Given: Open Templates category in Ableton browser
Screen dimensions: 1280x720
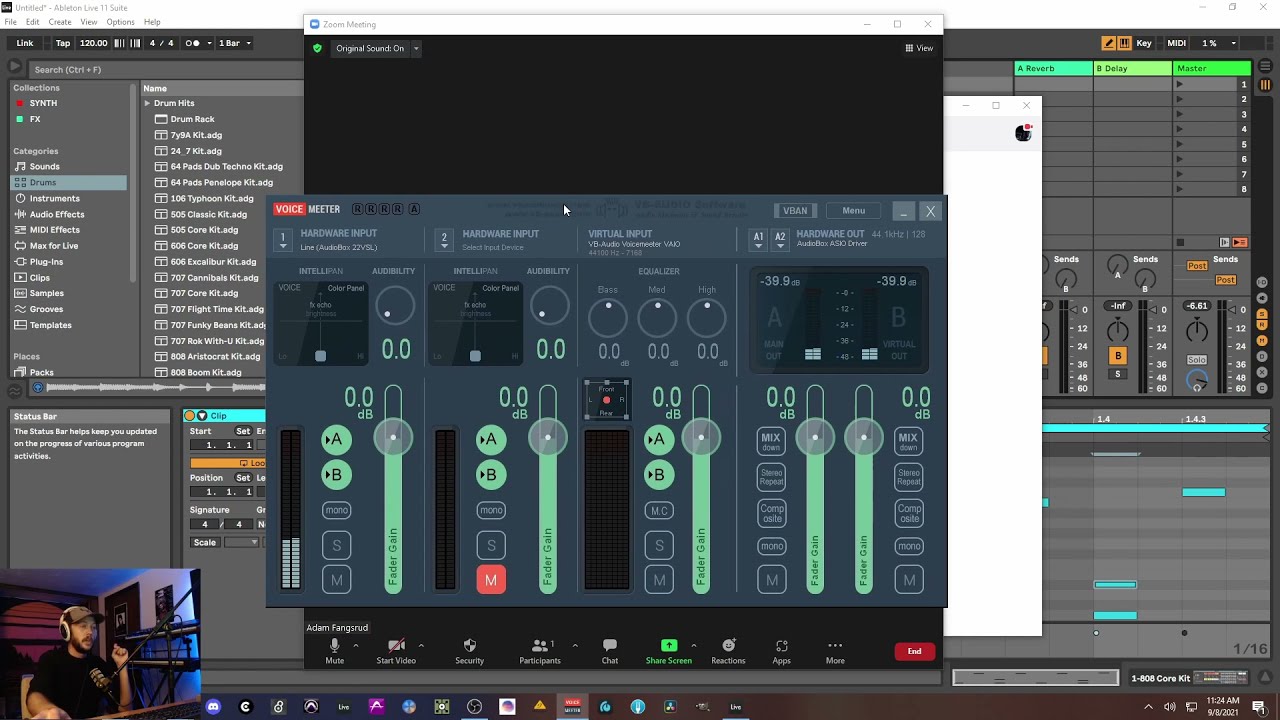Looking at the screenshot, I should 50,325.
